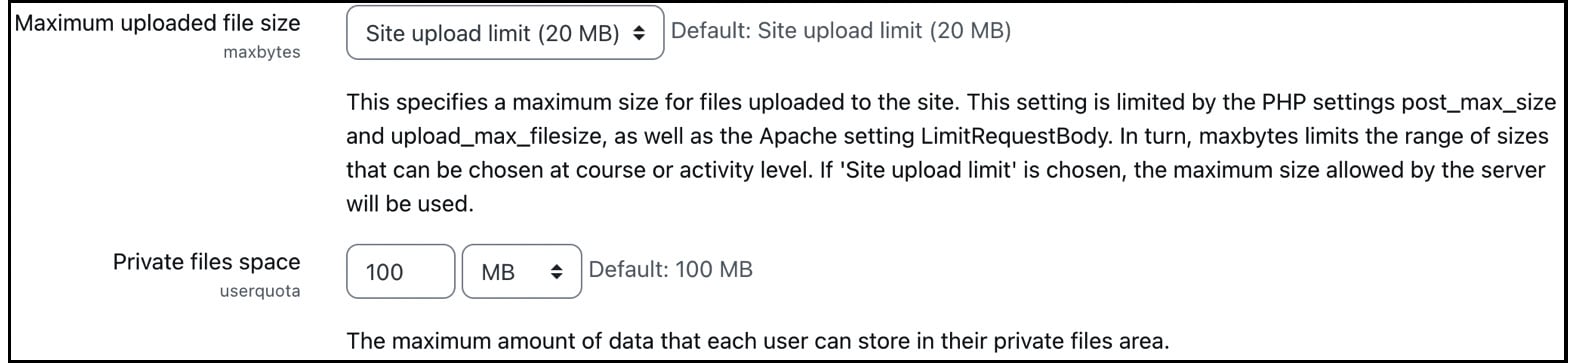
Task: Focus the Private files space value field
Action: pos(400,271)
